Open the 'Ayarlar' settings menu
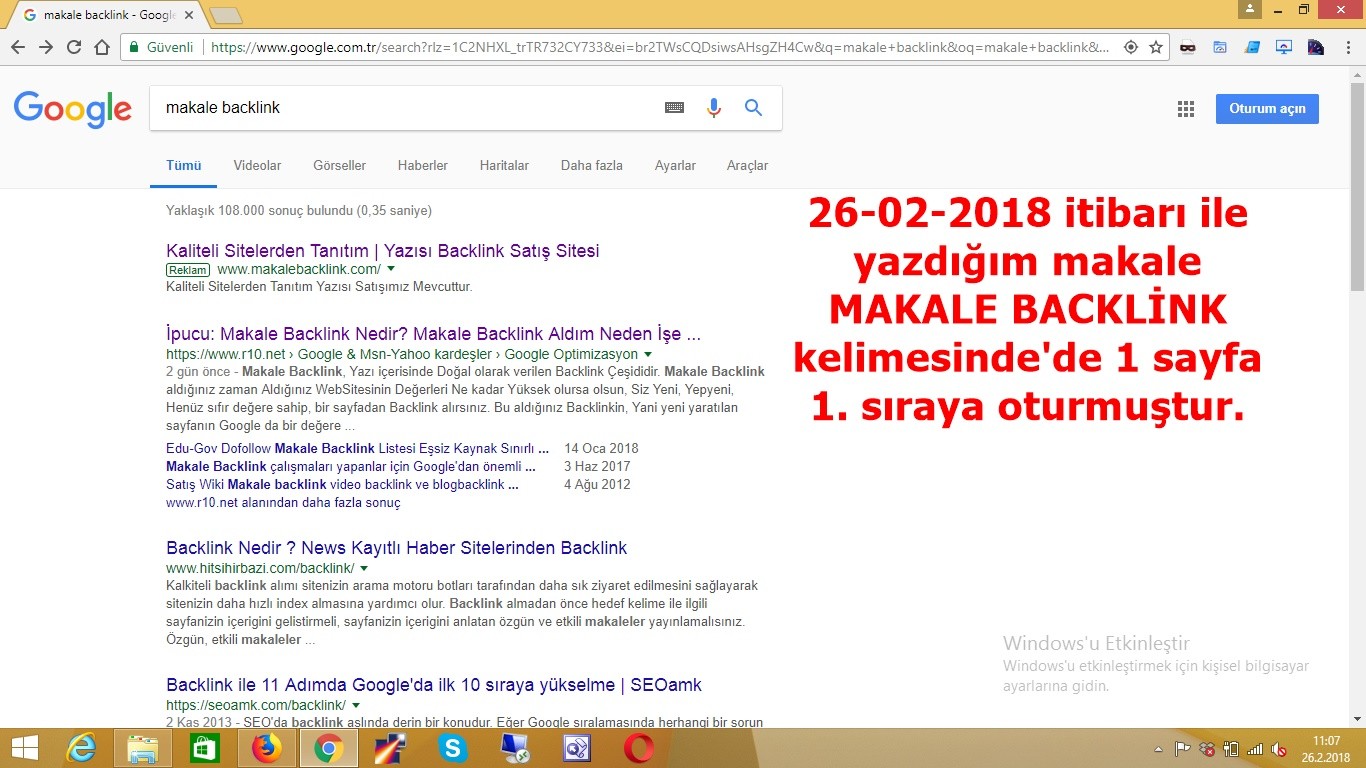The width and height of the screenshot is (1366, 768). (675, 166)
